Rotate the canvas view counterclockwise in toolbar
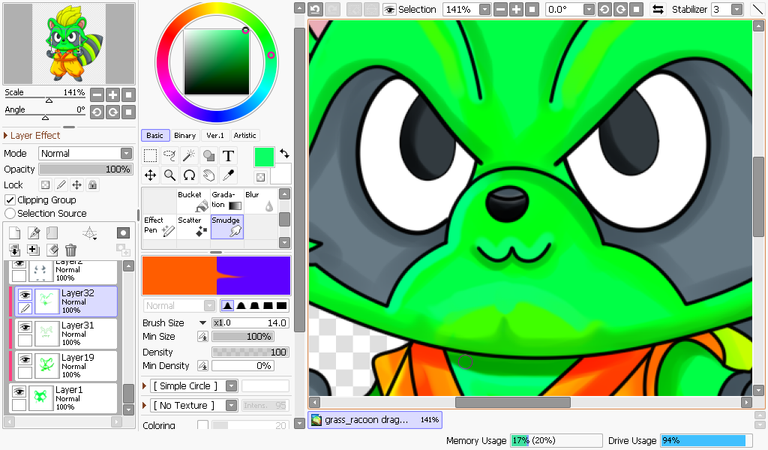 [x=605, y=9]
